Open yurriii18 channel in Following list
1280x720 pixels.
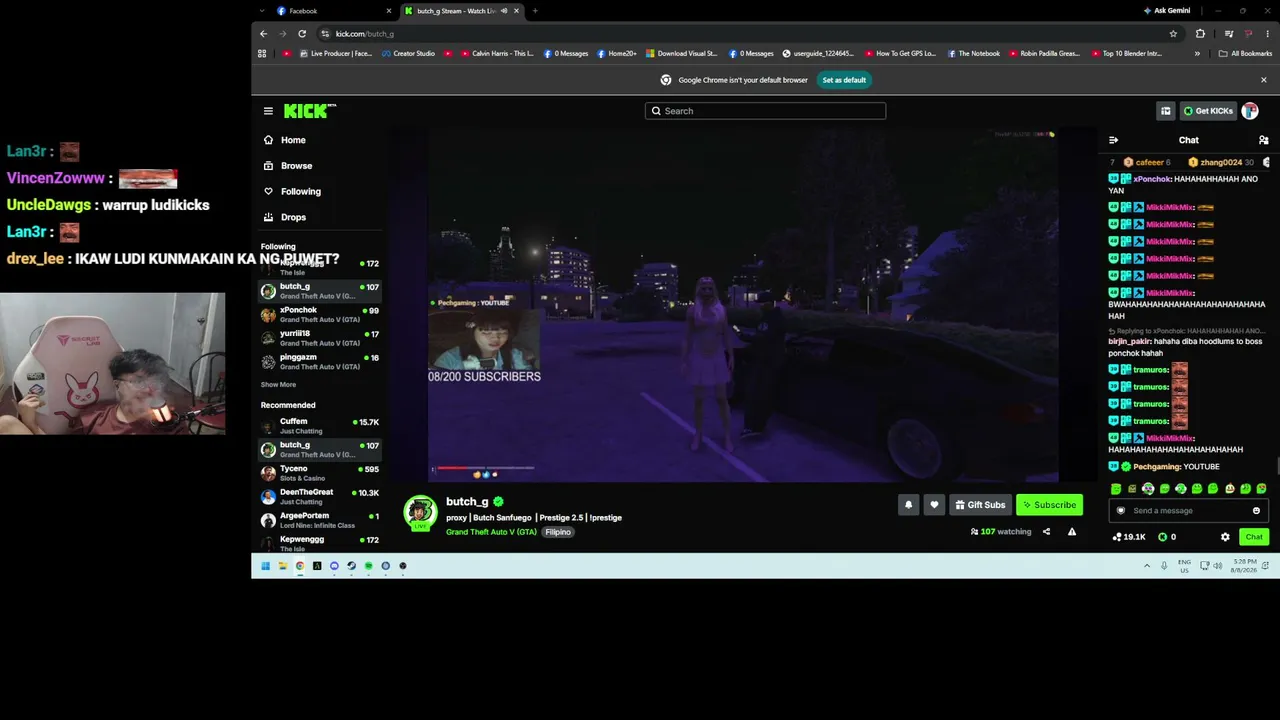click(x=320, y=338)
